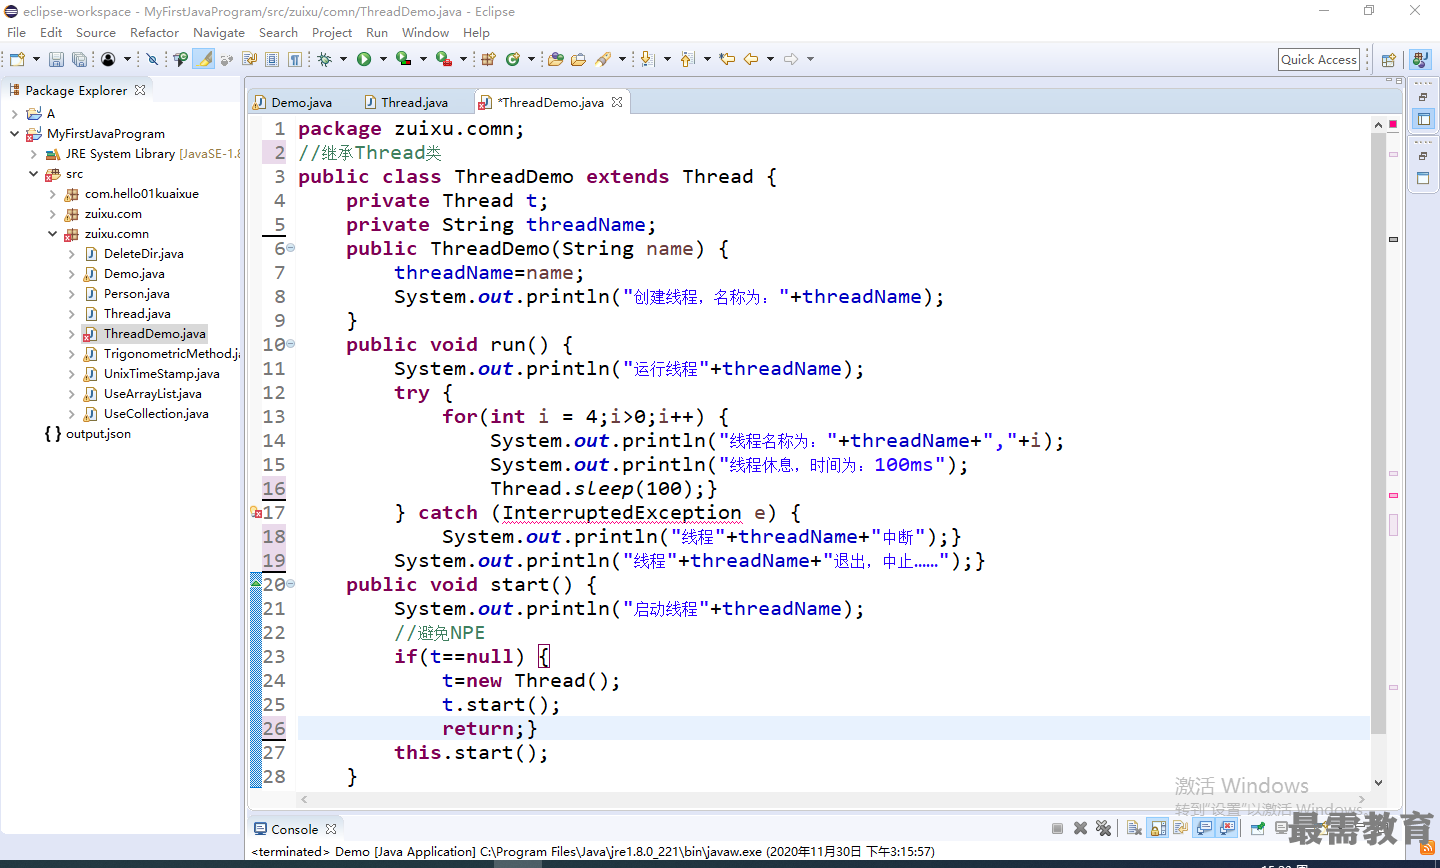1440x868 pixels.
Task: Click Pin Console icon
Action: click(1258, 828)
